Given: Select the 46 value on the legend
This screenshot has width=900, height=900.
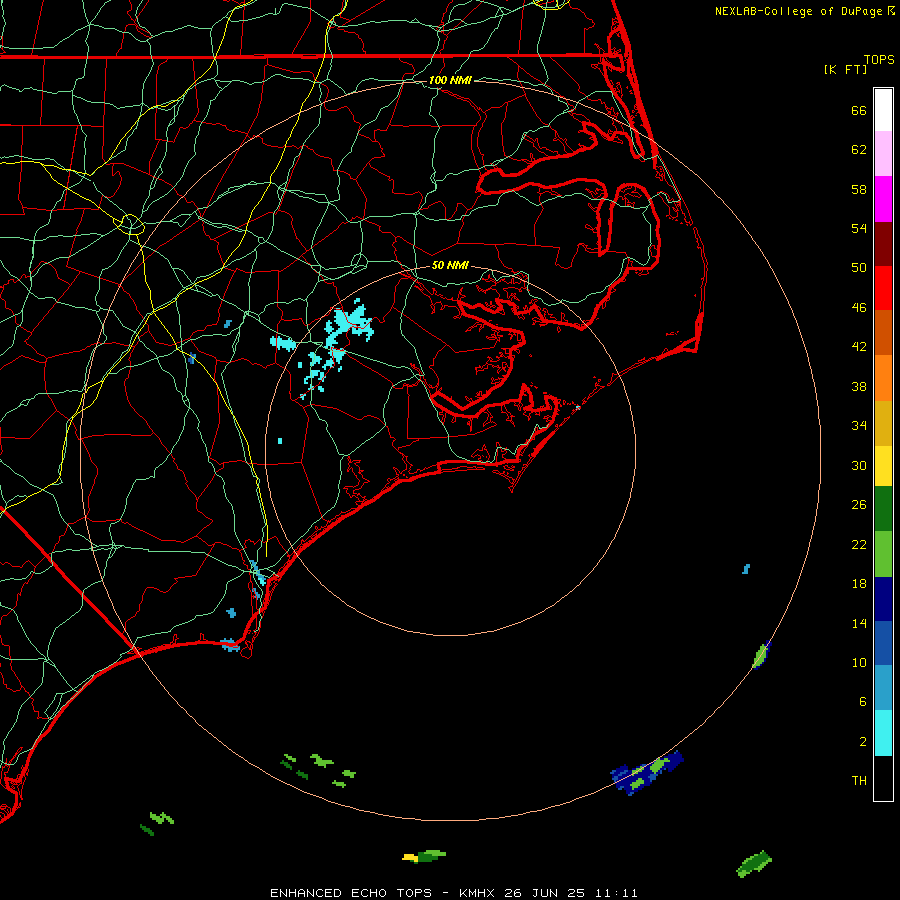Looking at the screenshot, I should (859, 308).
